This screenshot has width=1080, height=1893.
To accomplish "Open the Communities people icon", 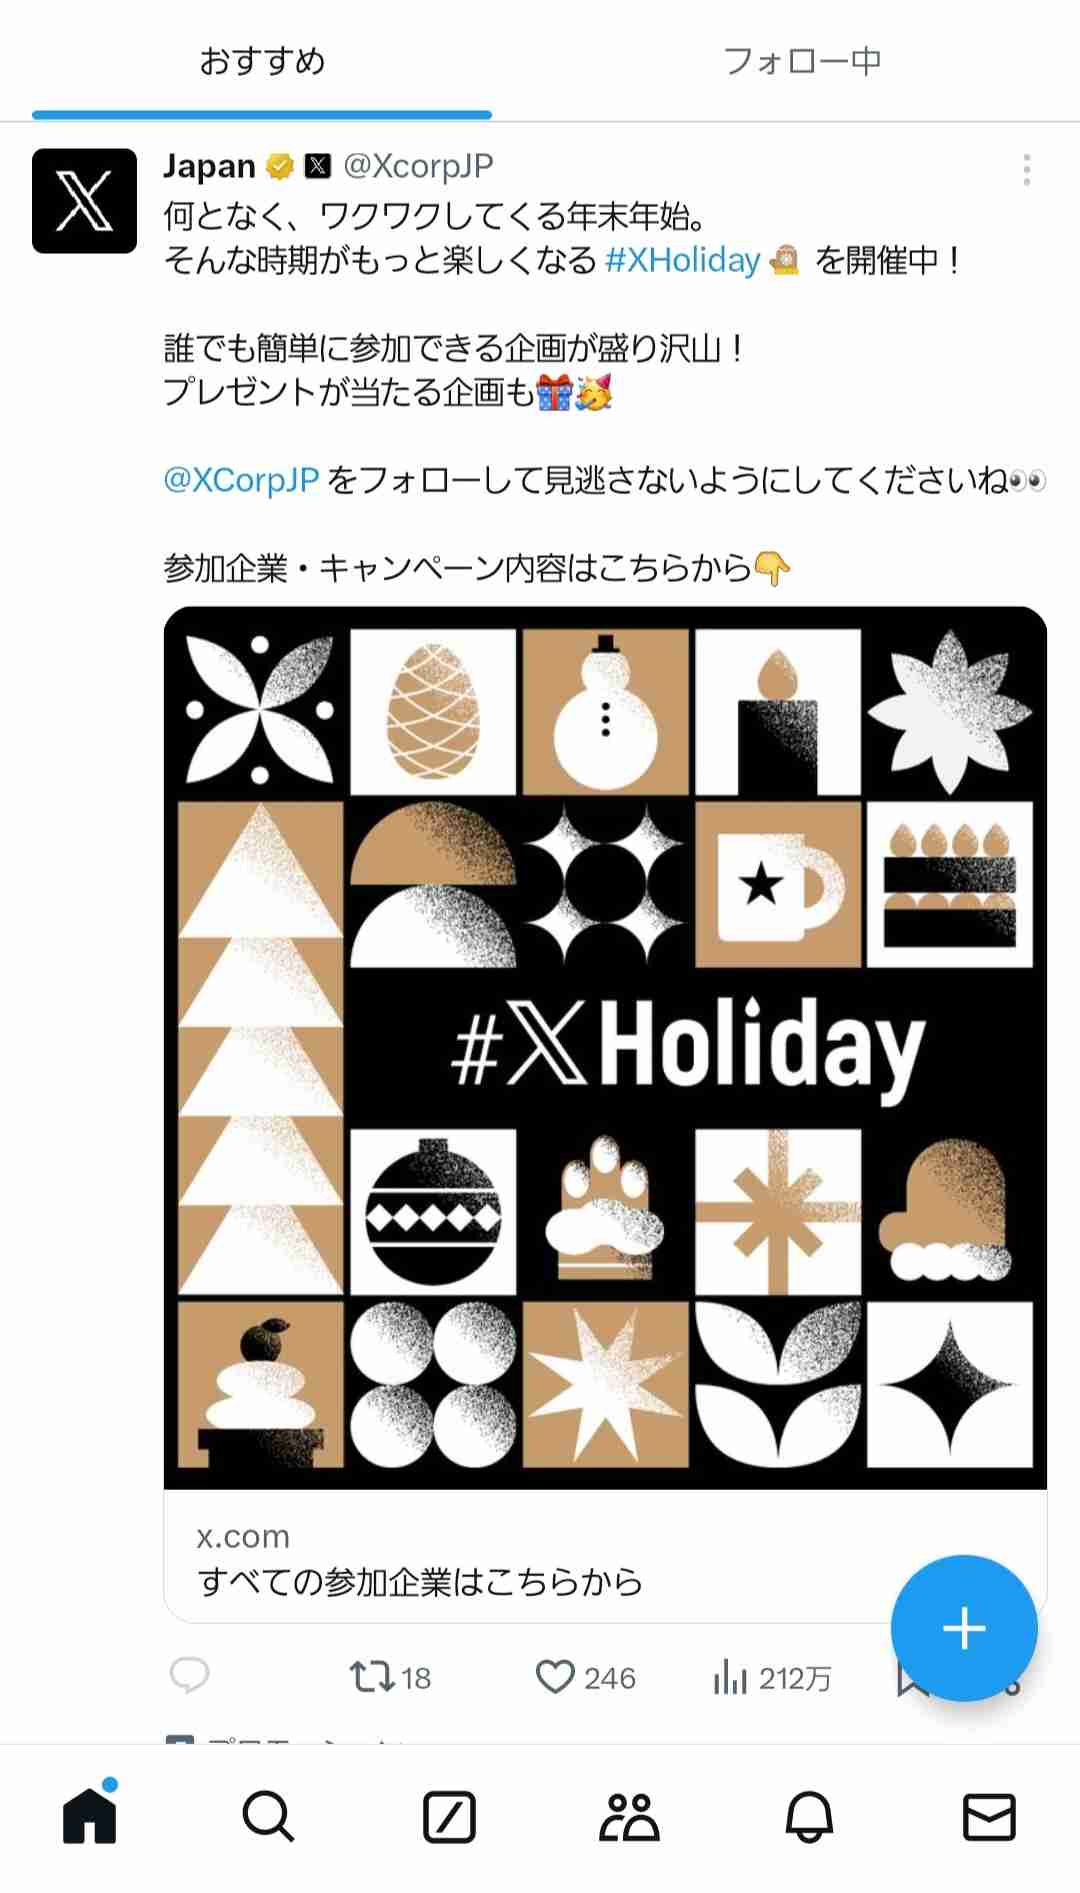I will [629, 1817].
